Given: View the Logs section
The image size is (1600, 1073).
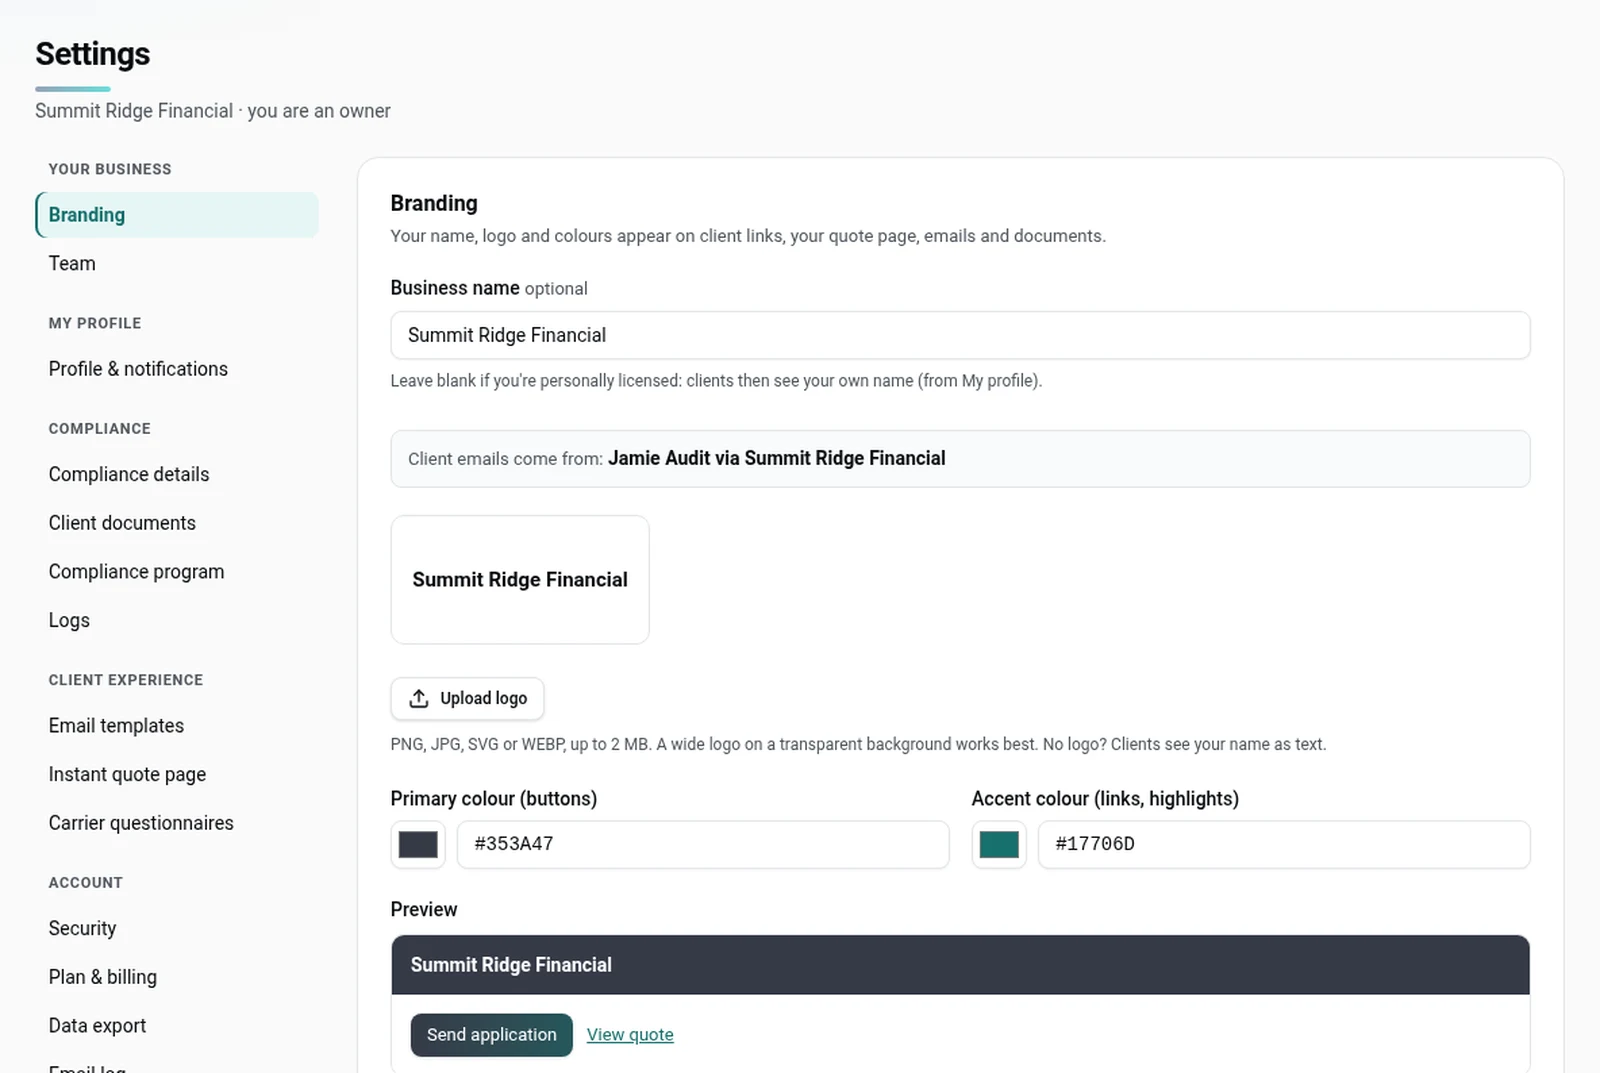Looking at the screenshot, I should tap(177, 620).
